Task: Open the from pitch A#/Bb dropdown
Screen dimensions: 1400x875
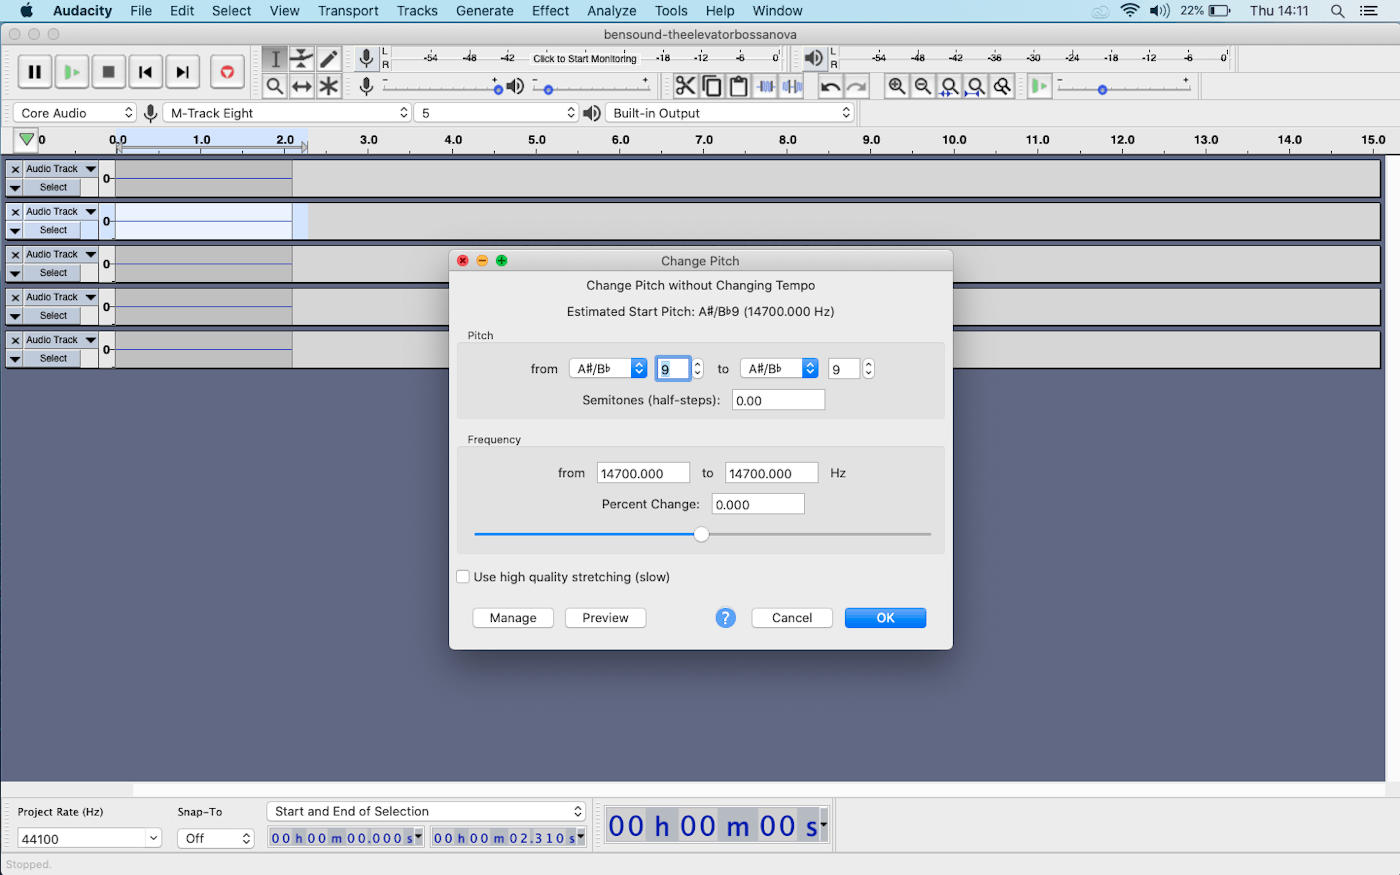Action: [x=608, y=368]
